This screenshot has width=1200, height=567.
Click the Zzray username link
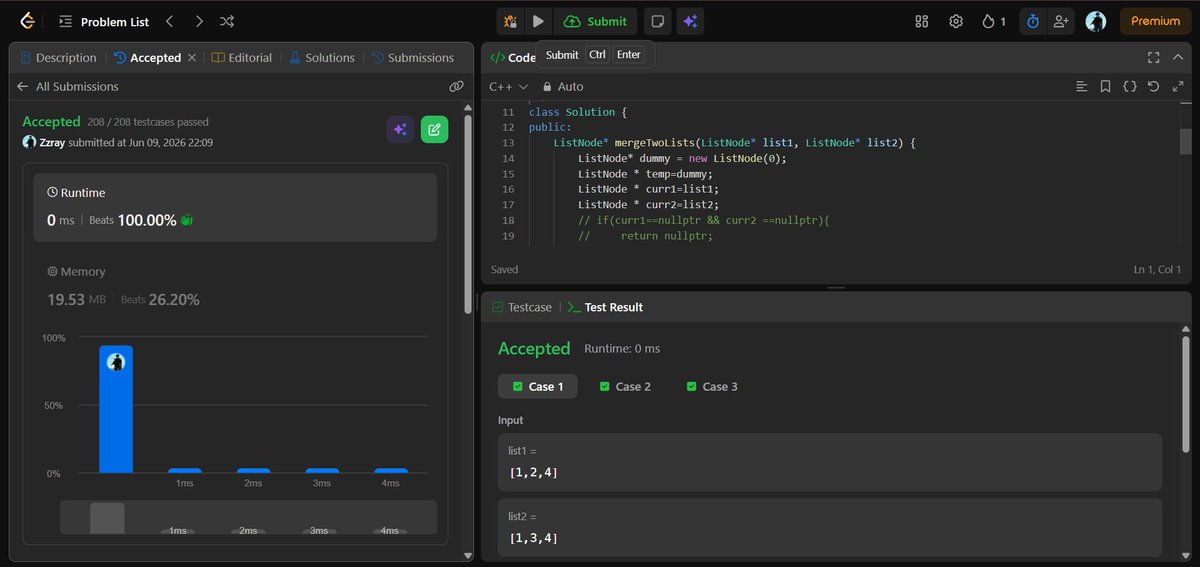pos(52,142)
